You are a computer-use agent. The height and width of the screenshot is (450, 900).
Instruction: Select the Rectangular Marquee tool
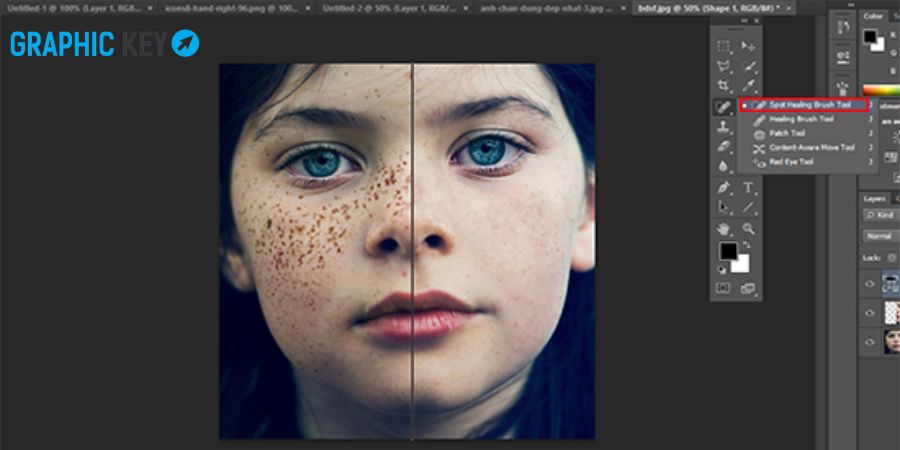723,46
